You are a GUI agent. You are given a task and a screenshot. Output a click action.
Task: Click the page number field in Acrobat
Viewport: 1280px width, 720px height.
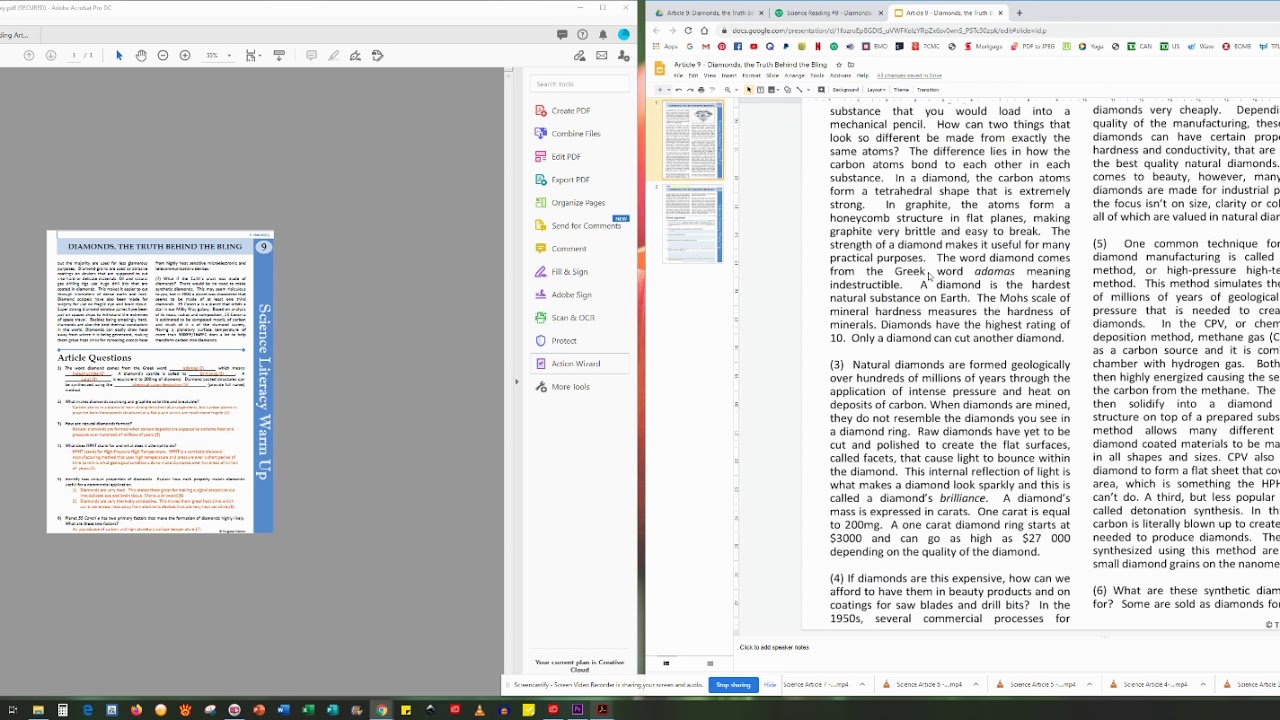tap(75, 55)
